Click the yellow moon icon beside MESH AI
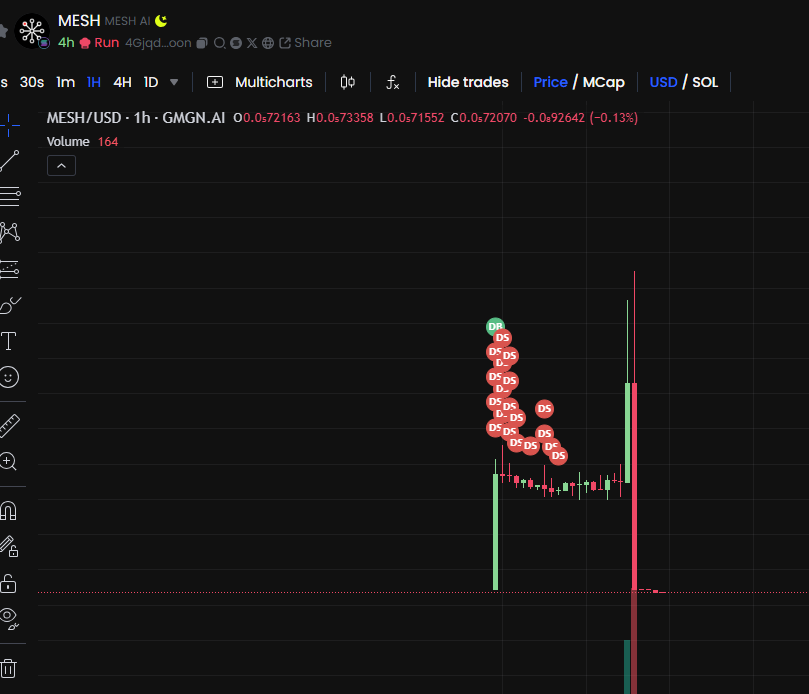 click(161, 21)
